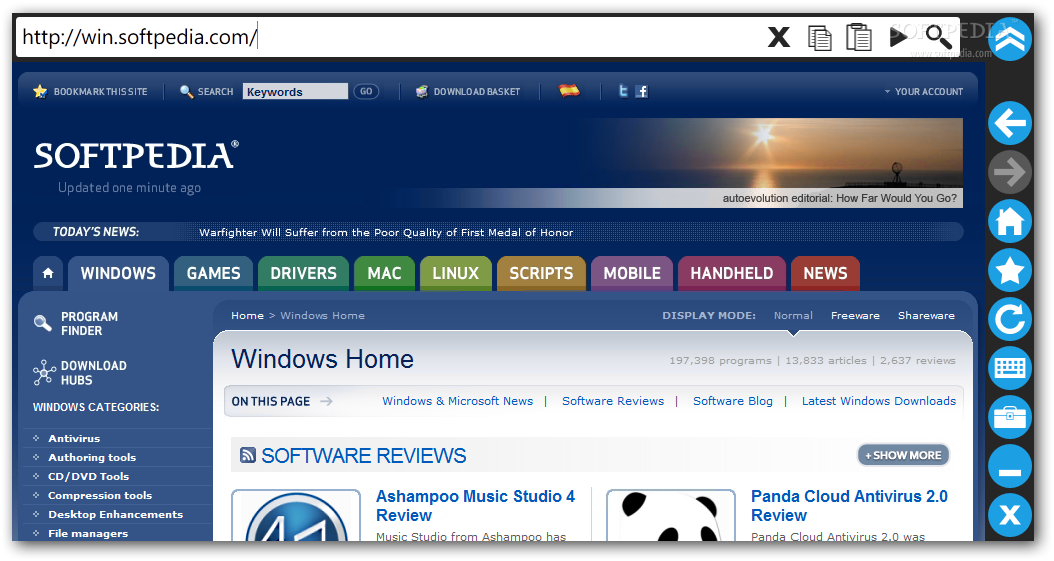Click the home icon tab
This screenshot has height=561, width=1054.
48,273
